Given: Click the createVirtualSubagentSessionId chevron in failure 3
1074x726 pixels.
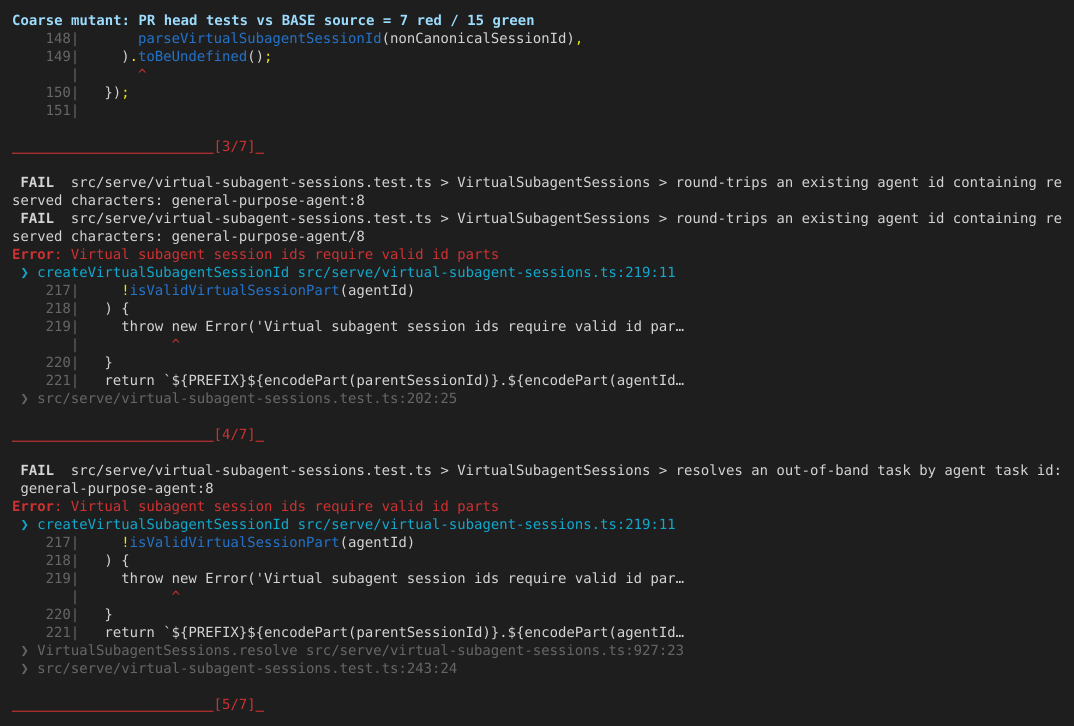Looking at the screenshot, I should pos(25,273).
